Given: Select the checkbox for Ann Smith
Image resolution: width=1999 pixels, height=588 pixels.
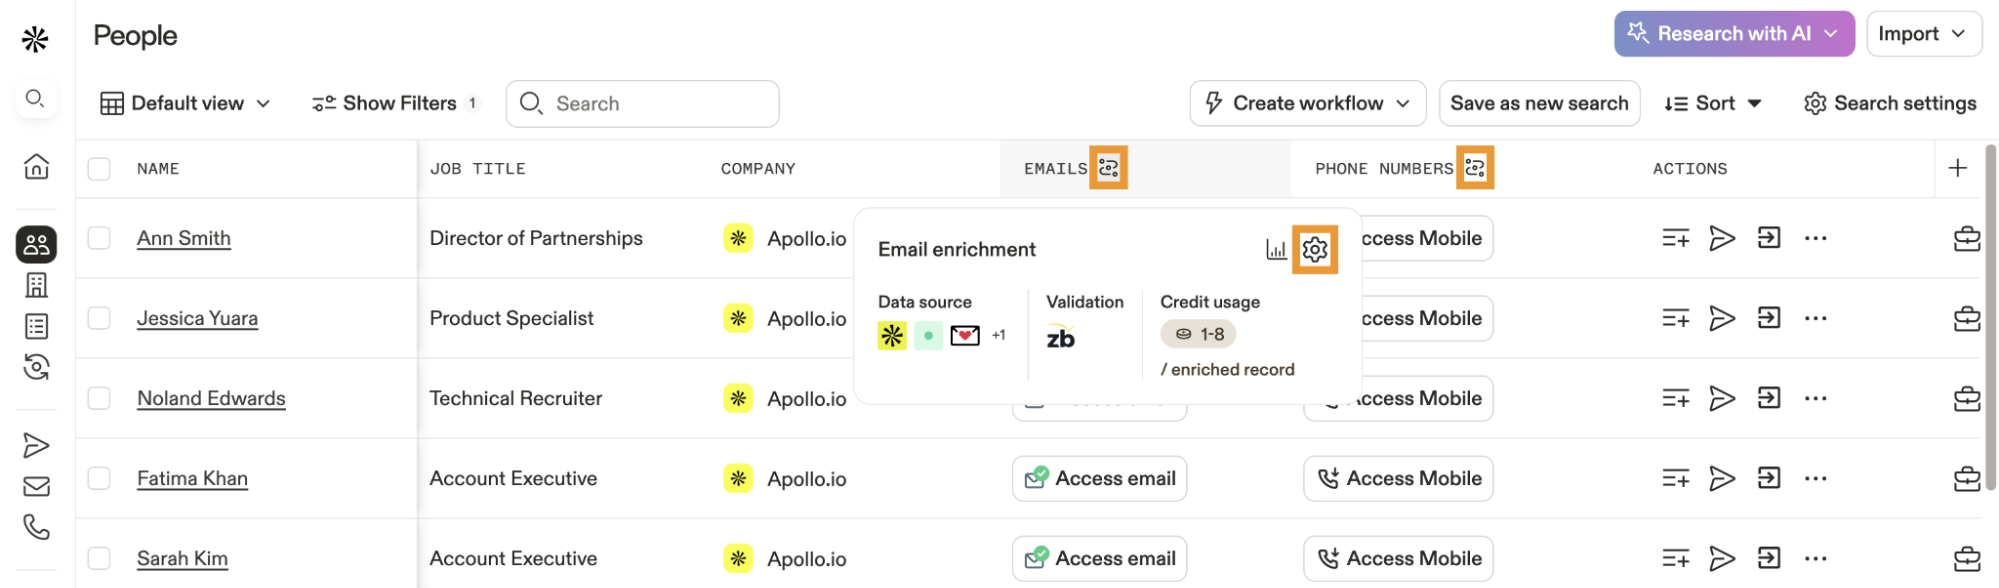Looking at the screenshot, I should (x=99, y=238).
